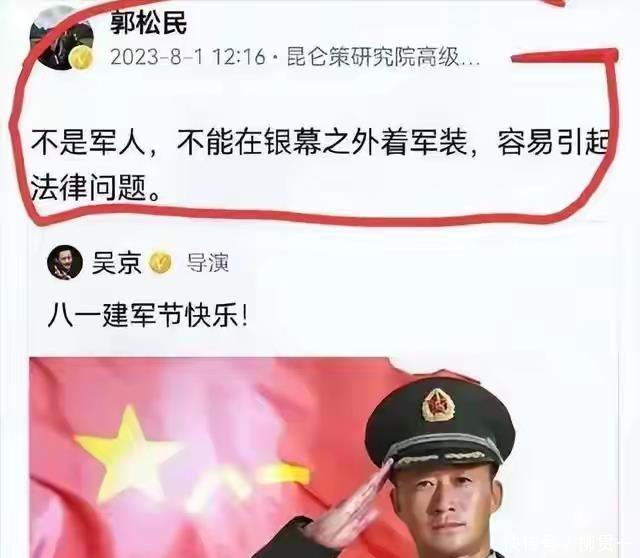Tap the gold verified badge on 郭松民's avatar
The height and width of the screenshot is (558, 640).
(81, 57)
